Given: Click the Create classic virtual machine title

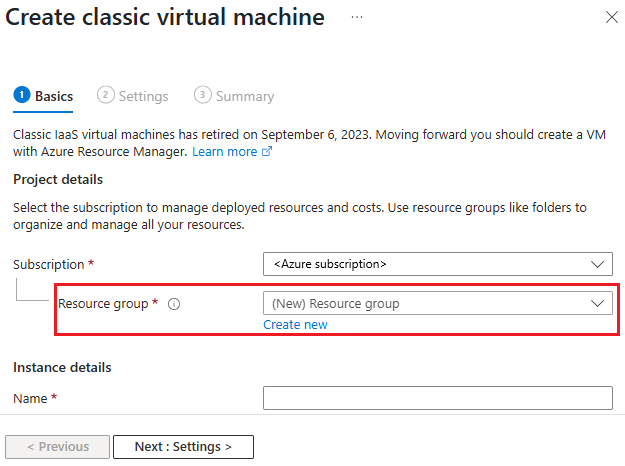Looking at the screenshot, I should click(x=166, y=18).
